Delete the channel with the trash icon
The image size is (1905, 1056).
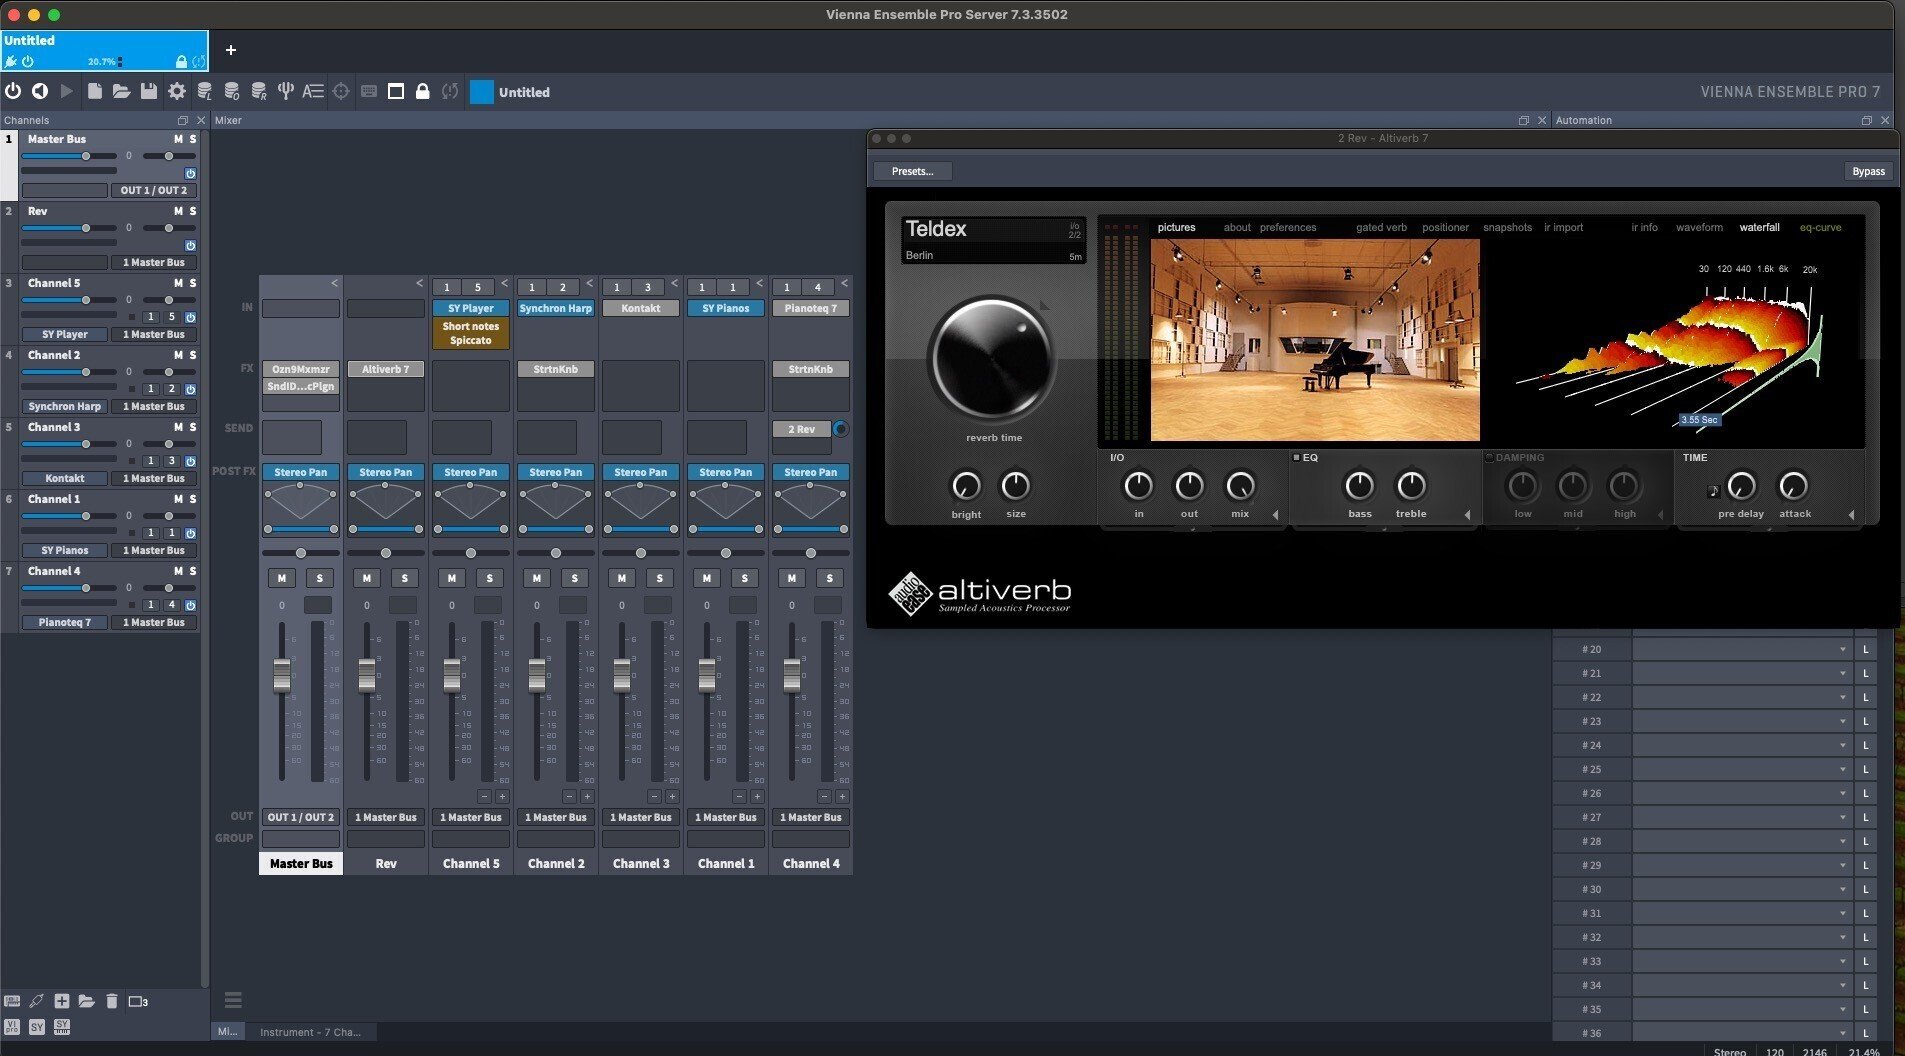click(111, 1001)
